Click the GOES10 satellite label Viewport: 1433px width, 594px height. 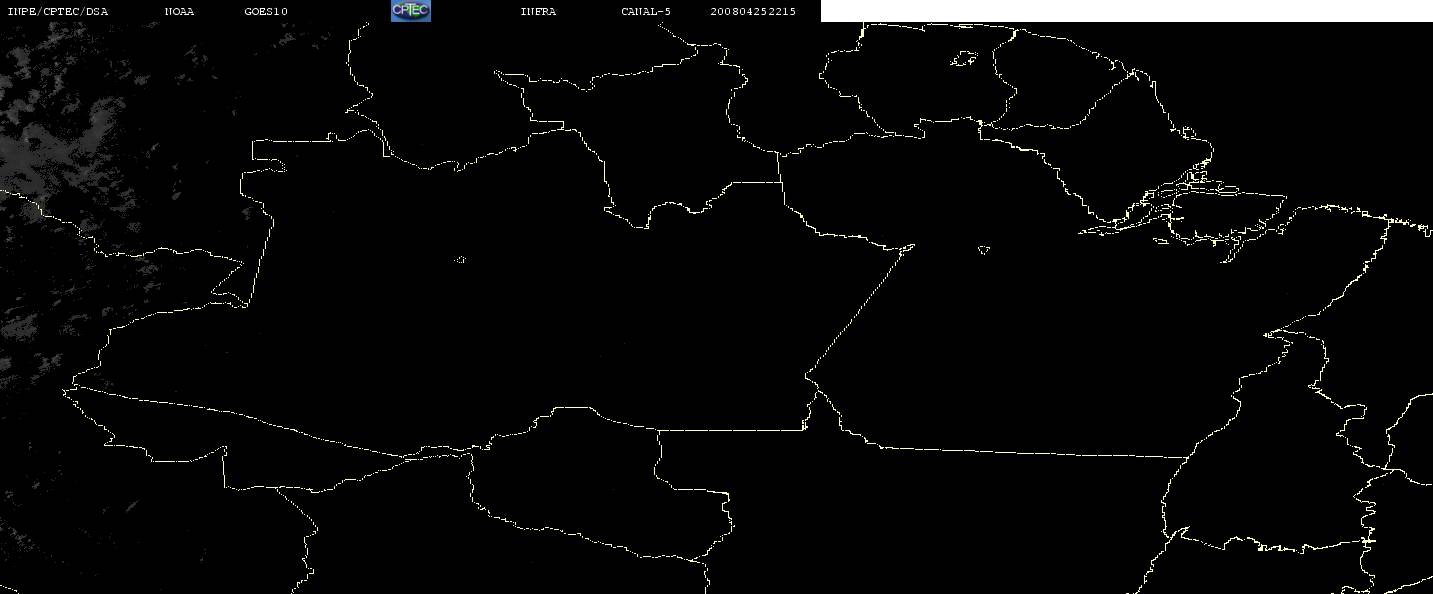[x=266, y=11]
